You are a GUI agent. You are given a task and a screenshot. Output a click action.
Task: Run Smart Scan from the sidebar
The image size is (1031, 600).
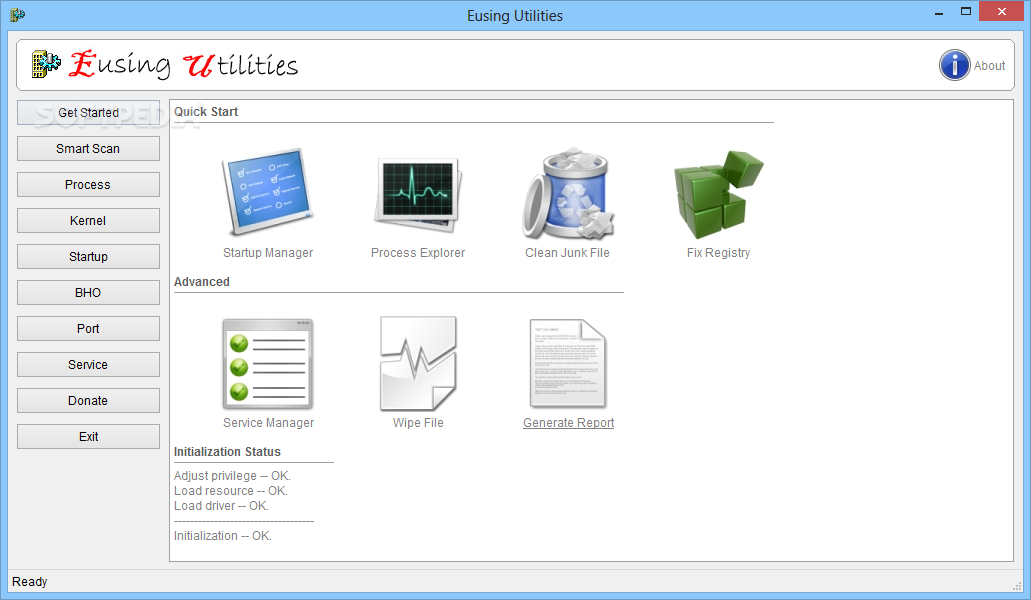(88, 149)
